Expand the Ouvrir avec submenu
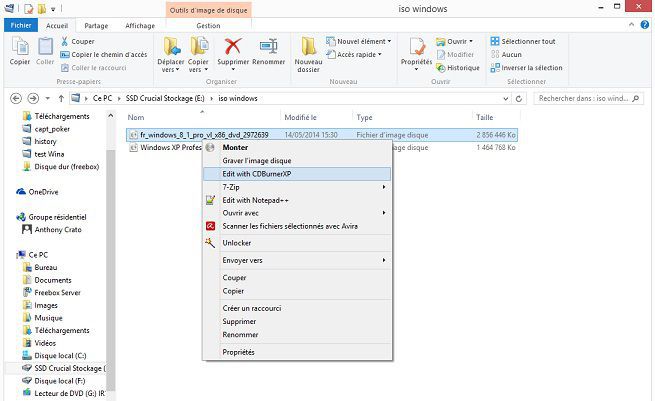 coord(297,213)
